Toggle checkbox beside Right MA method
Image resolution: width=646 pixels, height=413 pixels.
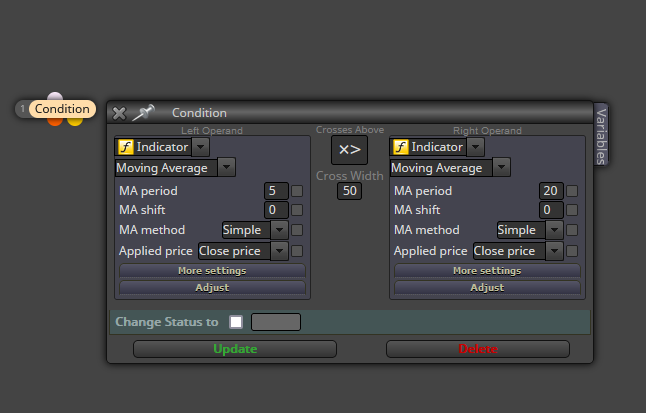tap(572, 230)
